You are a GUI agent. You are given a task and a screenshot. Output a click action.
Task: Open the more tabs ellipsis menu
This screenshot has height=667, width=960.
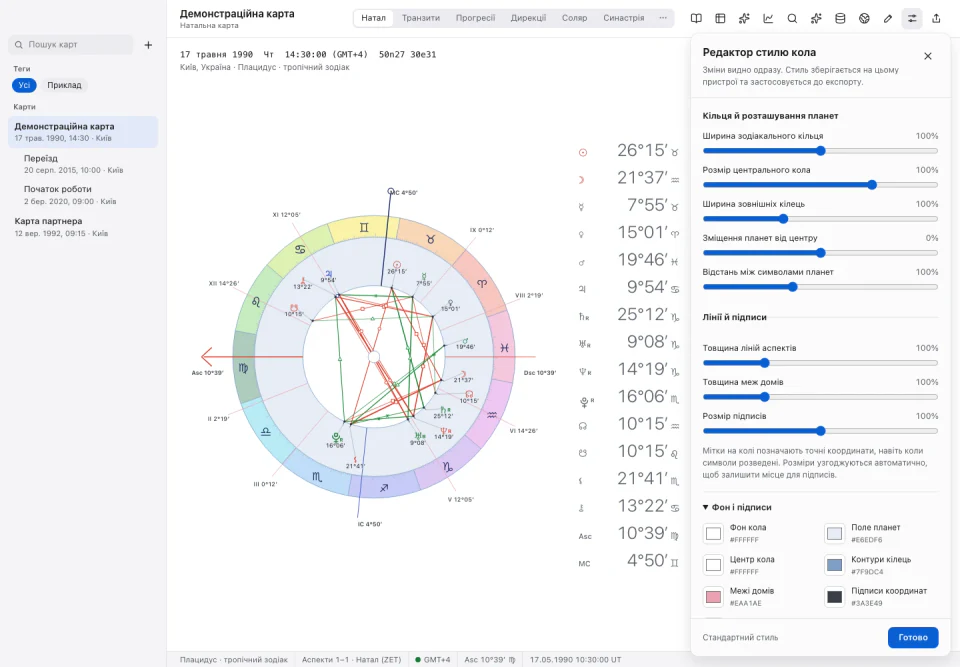pyautogui.click(x=663, y=18)
